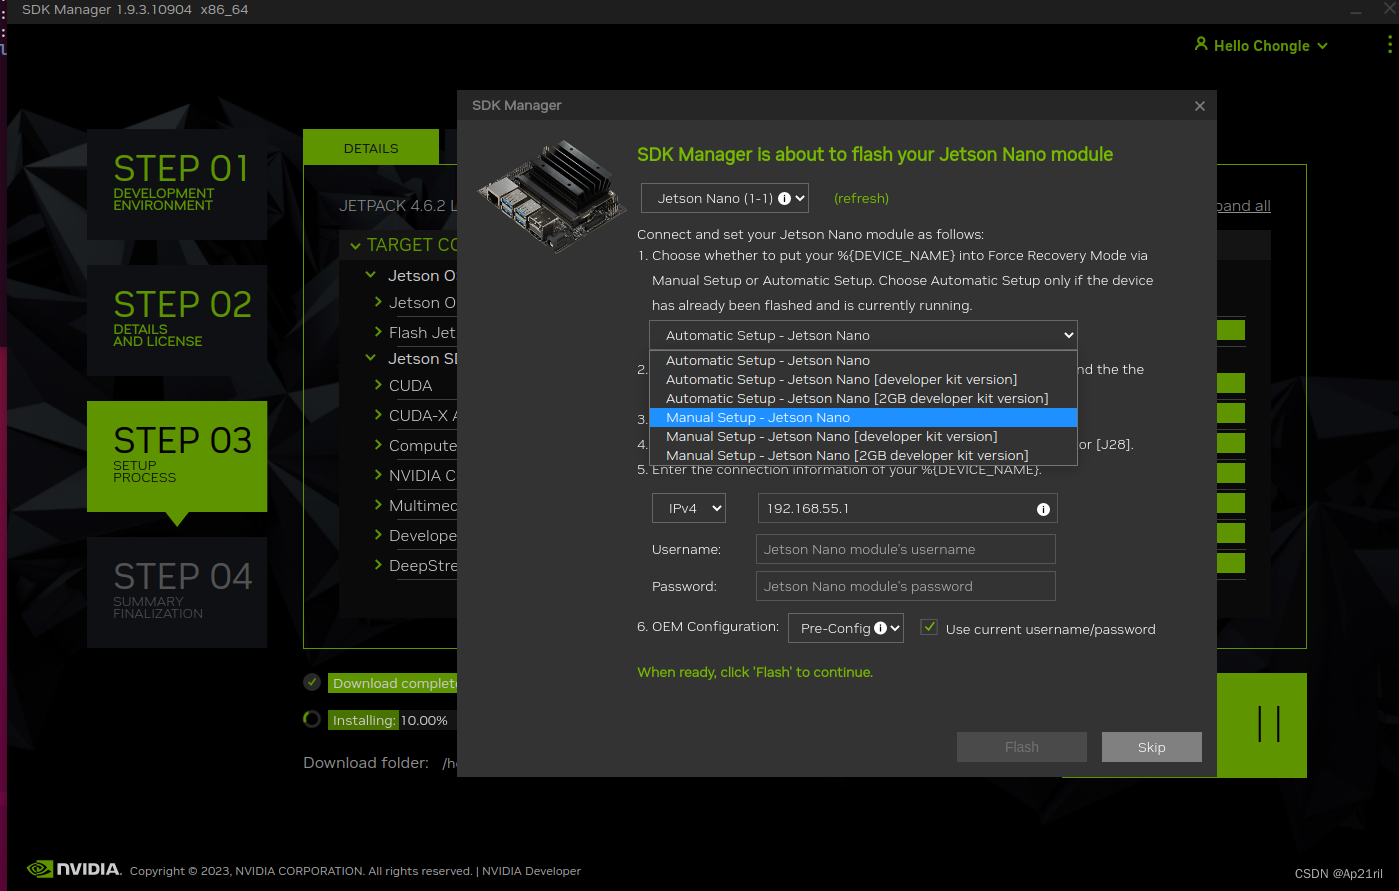Viewport: 1399px width, 891px height.
Task: Click the NVIDIA logo in the footer
Action: 74,869
